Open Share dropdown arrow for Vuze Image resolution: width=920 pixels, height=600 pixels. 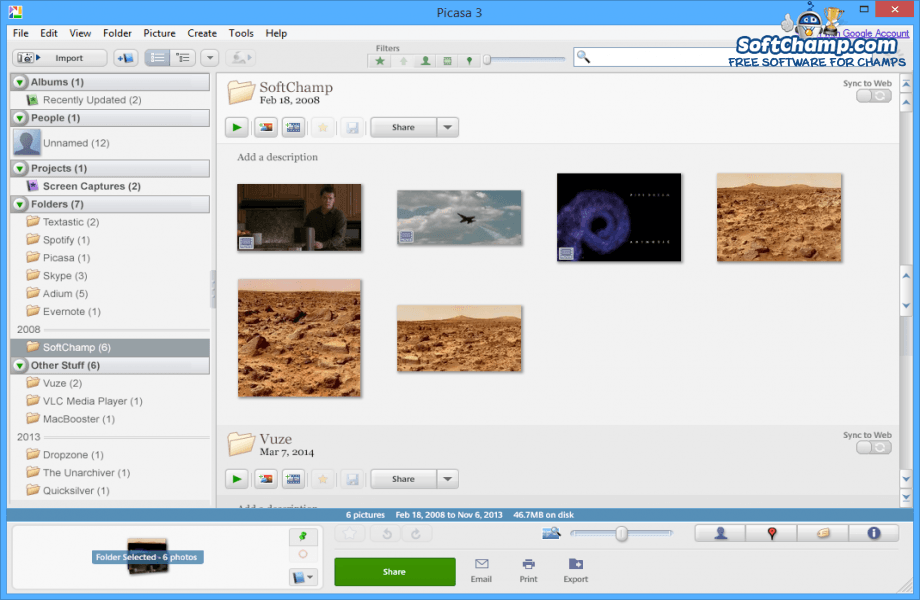[x=448, y=479]
